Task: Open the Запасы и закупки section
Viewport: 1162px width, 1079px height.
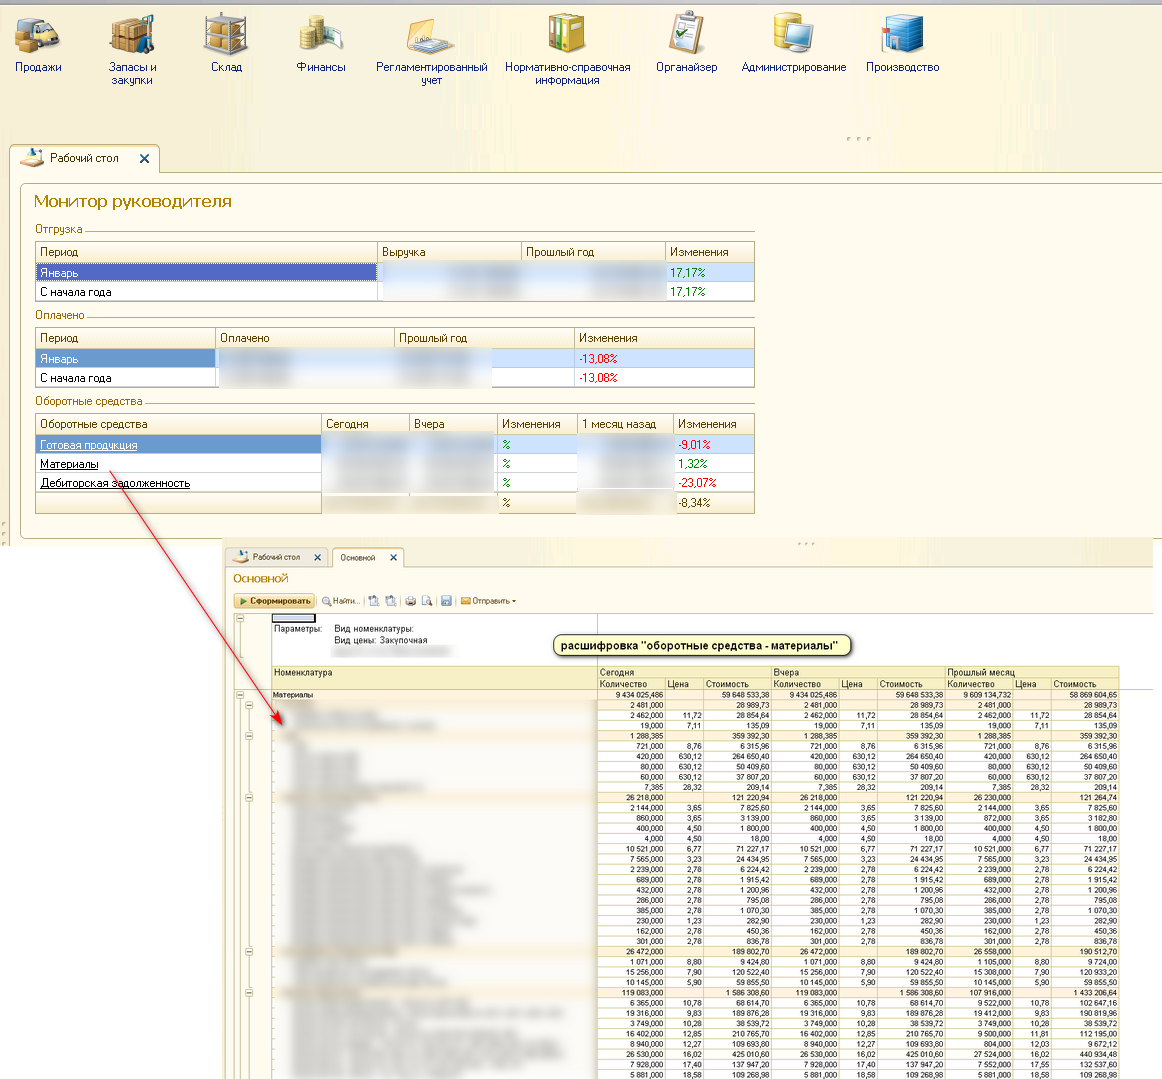Action: [x=132, y=45]
